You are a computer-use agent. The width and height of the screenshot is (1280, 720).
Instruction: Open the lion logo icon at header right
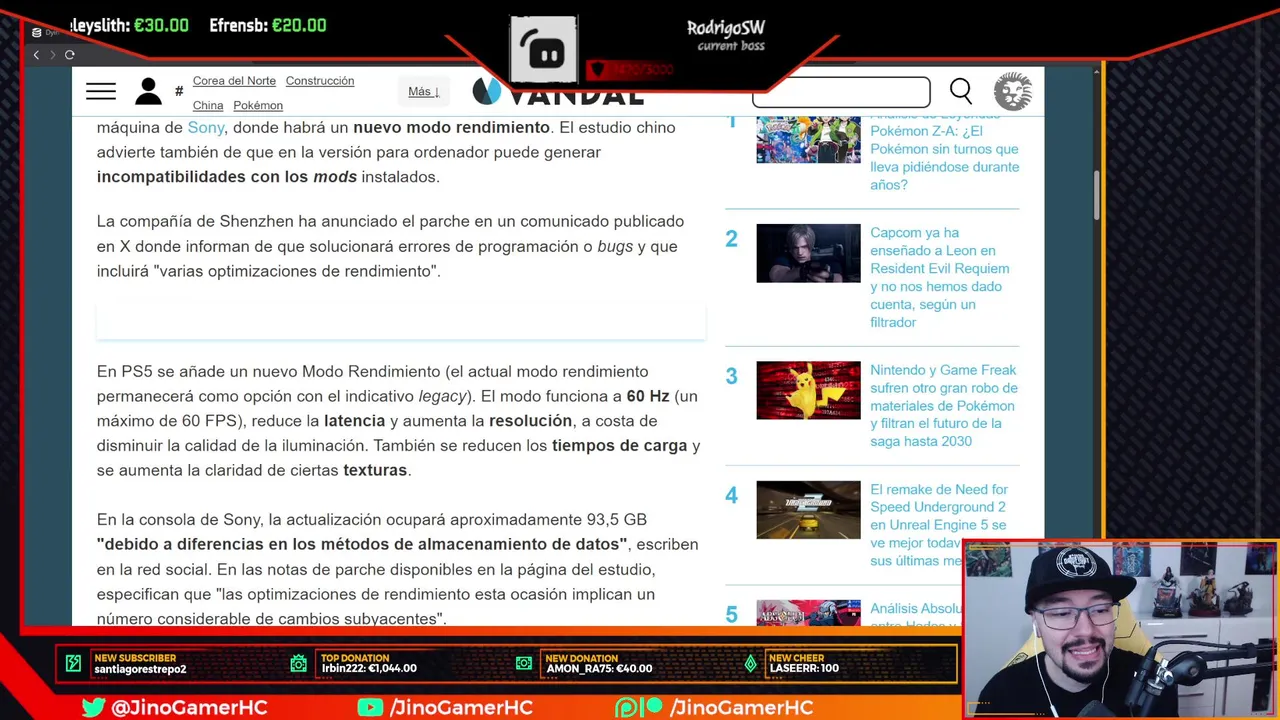(x=1013, y=91)
